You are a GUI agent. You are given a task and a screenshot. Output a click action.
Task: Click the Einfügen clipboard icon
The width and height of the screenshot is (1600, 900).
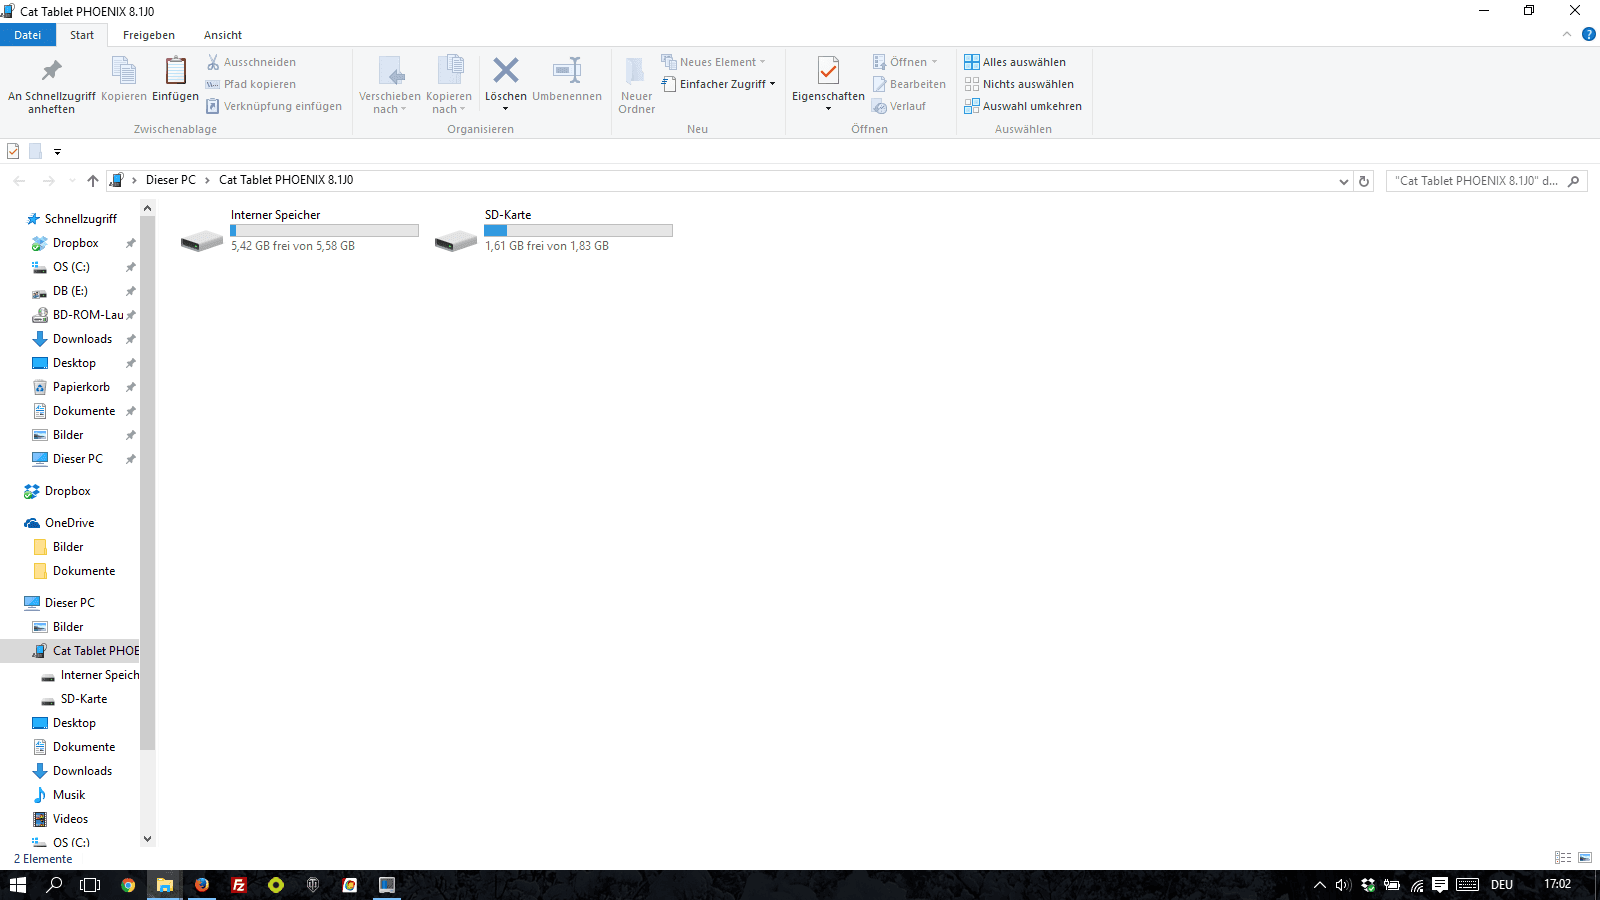[x=175, y=71]
